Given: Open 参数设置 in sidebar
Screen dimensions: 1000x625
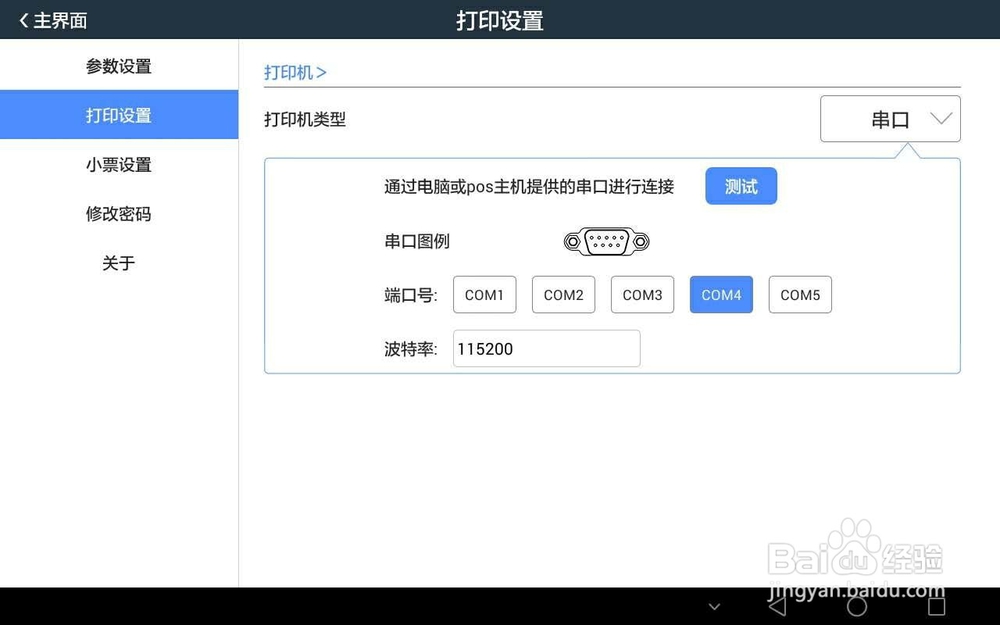Looking at the screenshot, I should 119,66.
